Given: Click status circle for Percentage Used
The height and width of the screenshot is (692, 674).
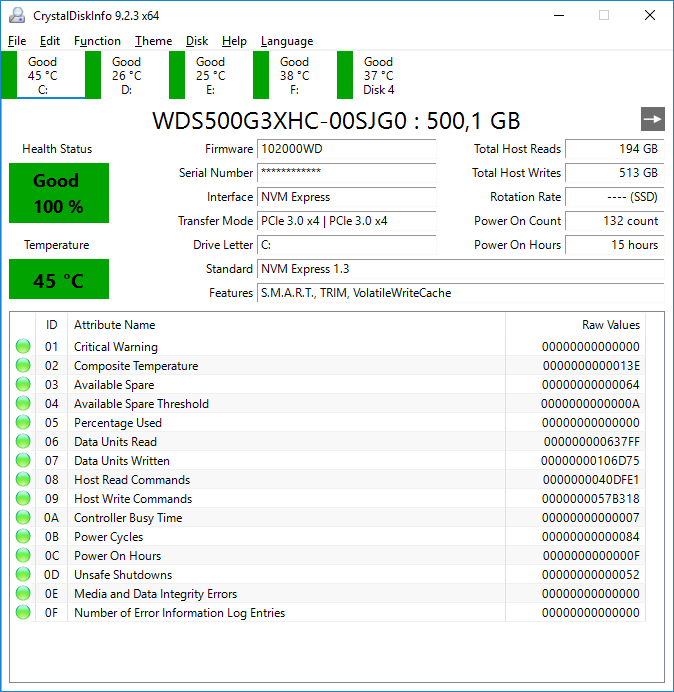Looking at the screenshot, I should click(23, 422).
